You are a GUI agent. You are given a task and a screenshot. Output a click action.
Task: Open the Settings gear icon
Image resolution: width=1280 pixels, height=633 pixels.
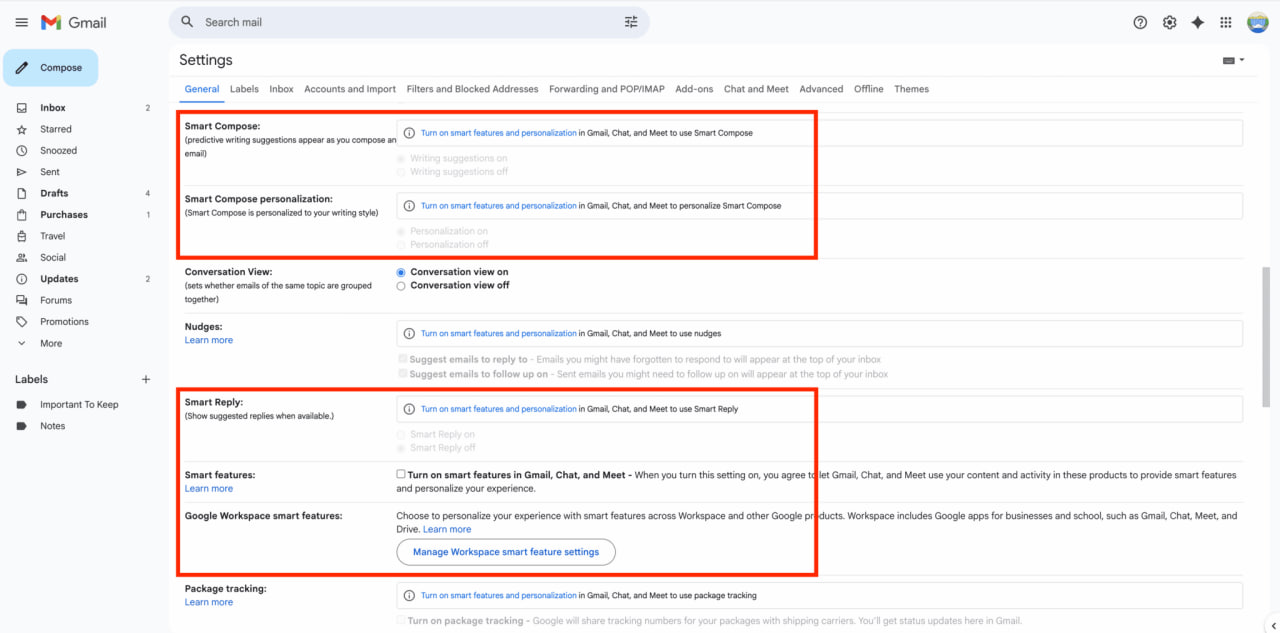1169,23
